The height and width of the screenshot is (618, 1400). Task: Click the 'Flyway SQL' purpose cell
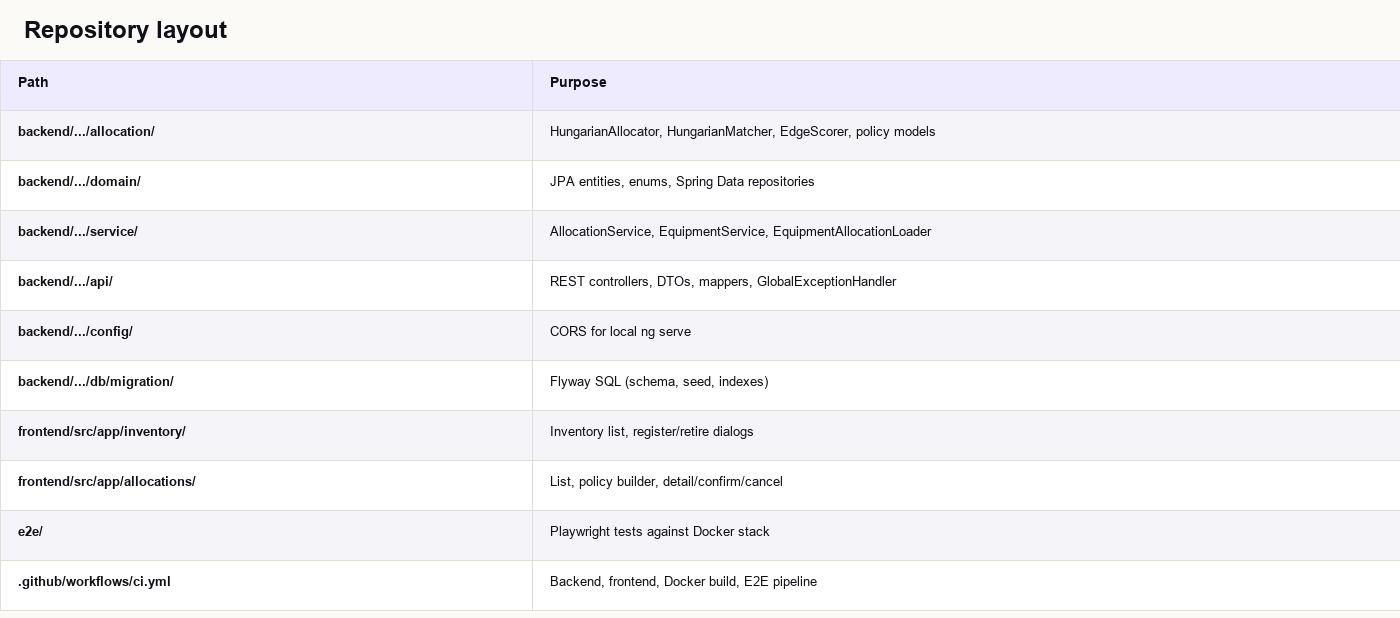click(x=966, y=385)
